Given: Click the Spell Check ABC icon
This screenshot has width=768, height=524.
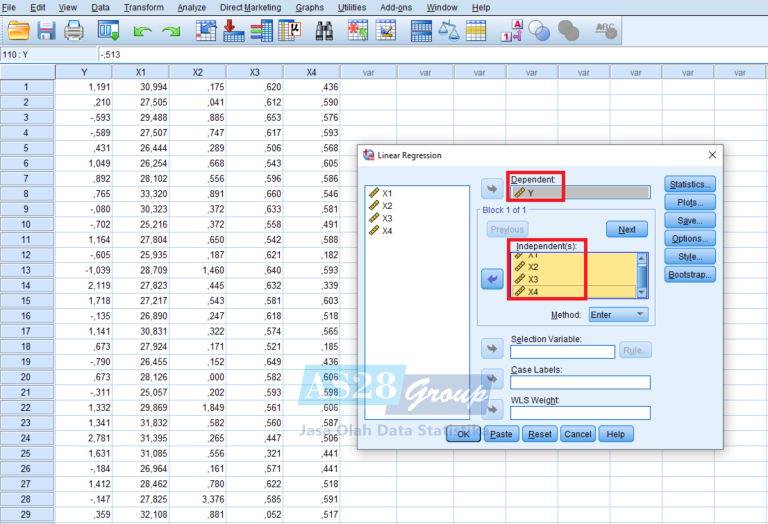Looking at the screenshot, I should coord(605,31).
